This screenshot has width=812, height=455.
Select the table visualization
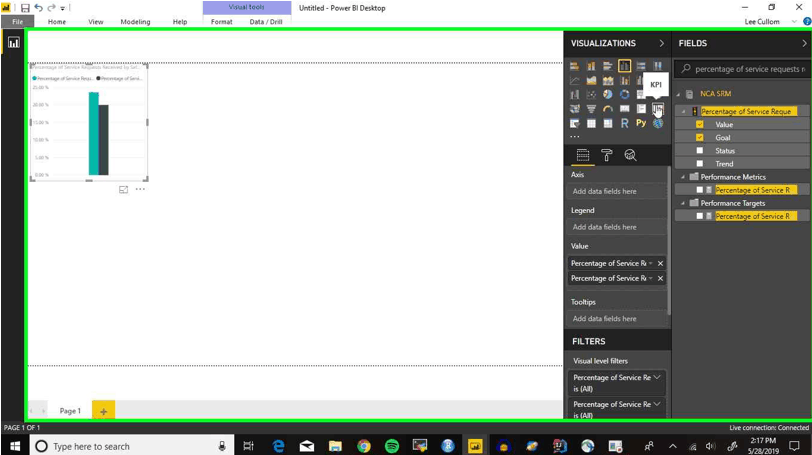click(x=591, y=123)
